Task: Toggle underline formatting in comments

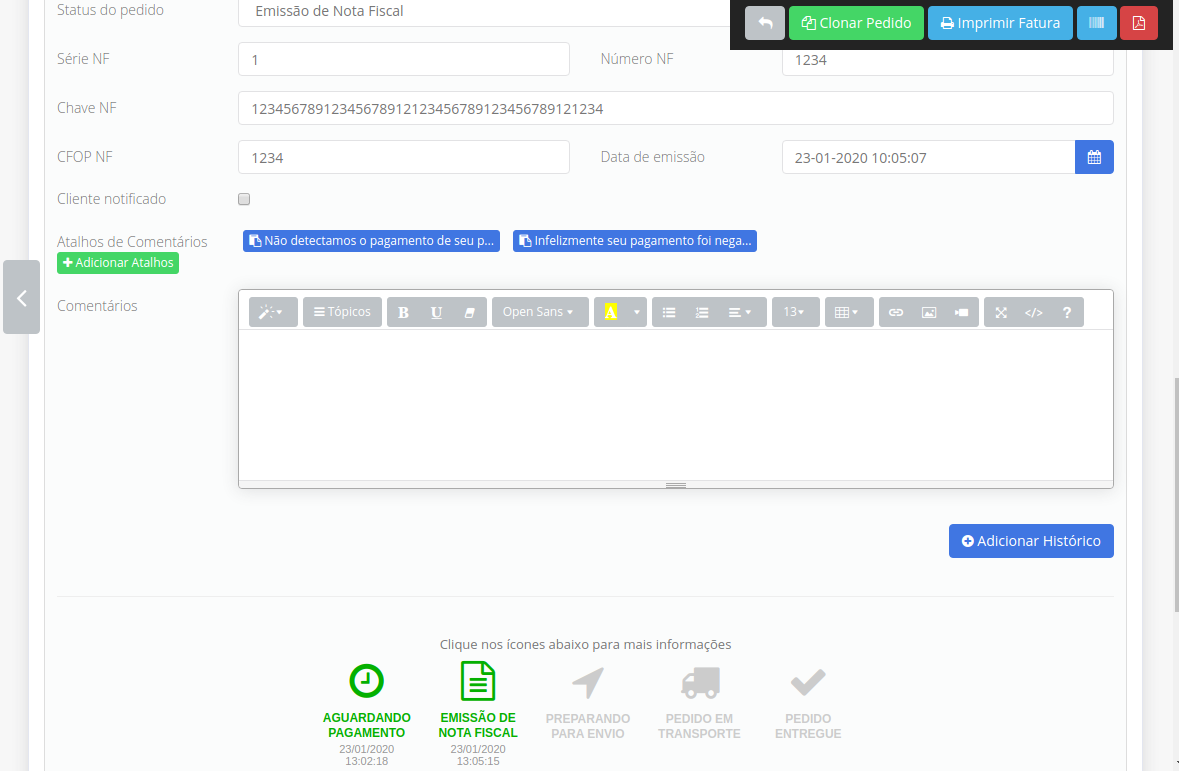Action: pyautogui.click(x=436, y=312)
